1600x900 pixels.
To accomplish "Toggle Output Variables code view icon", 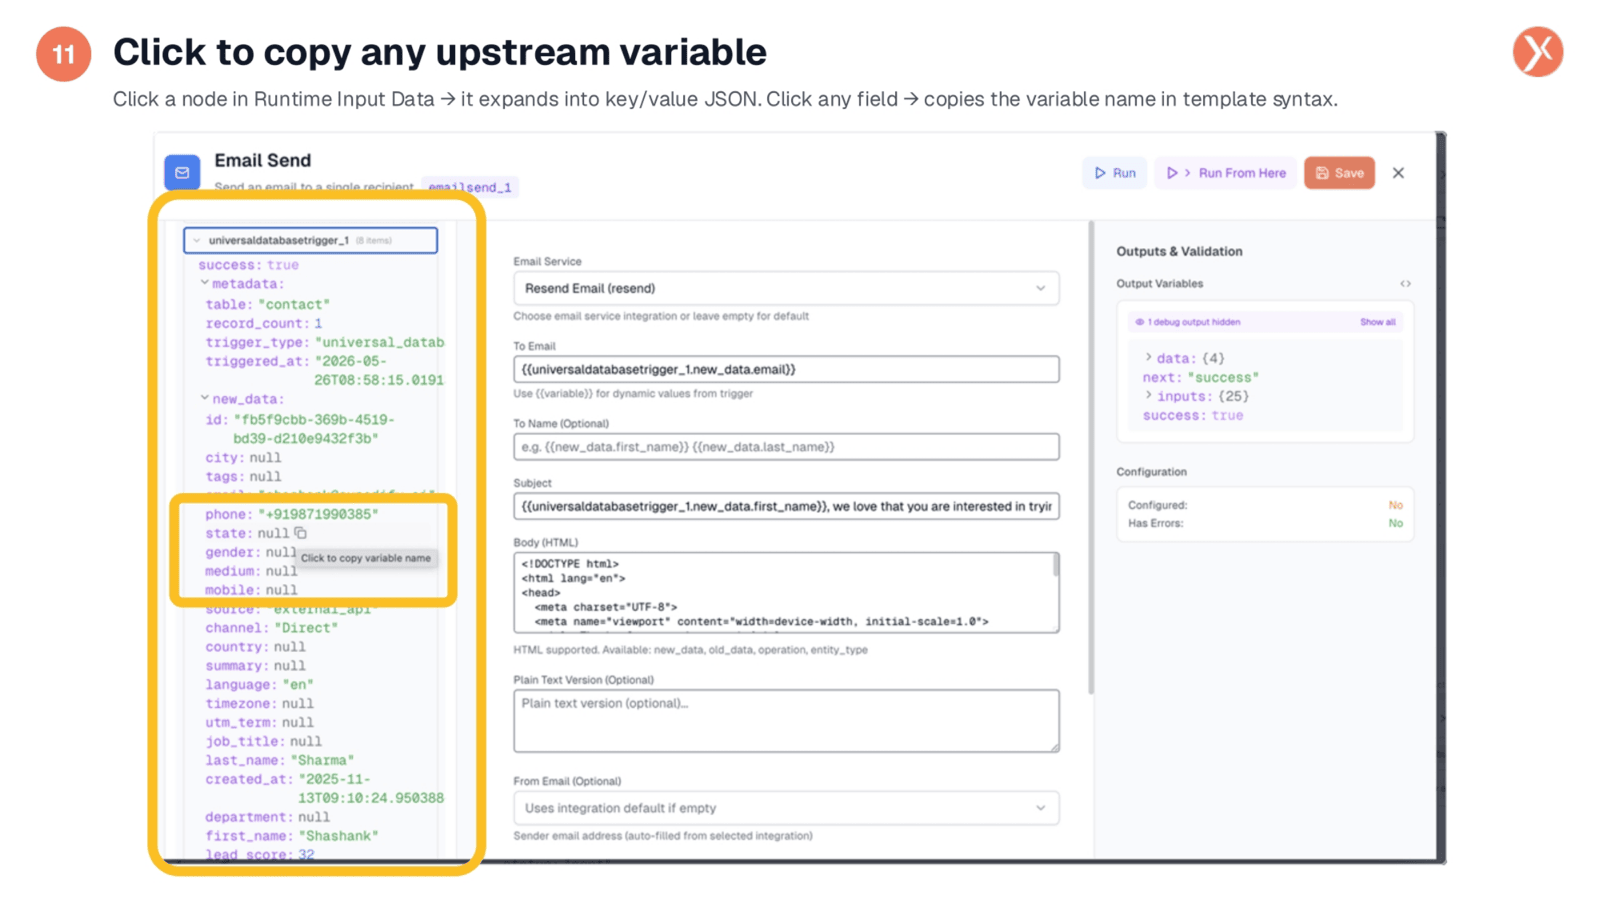I will tap(1405, 284).
